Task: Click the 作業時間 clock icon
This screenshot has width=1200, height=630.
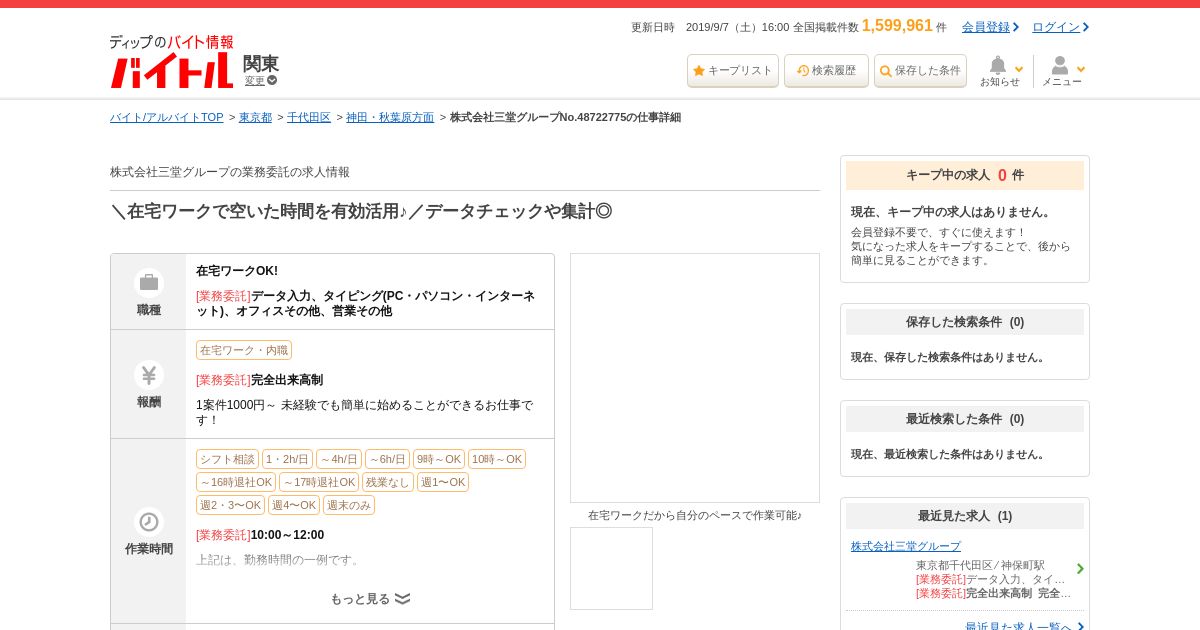Action: tap(149, 522)
